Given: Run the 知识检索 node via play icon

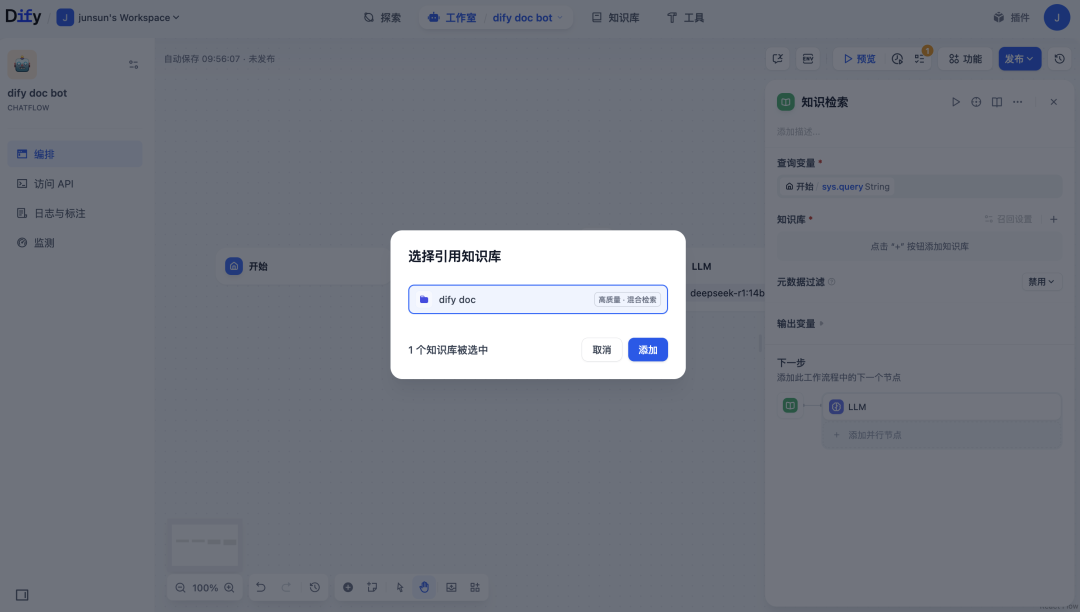Looking at the screenshot, I should pos(956,101).
